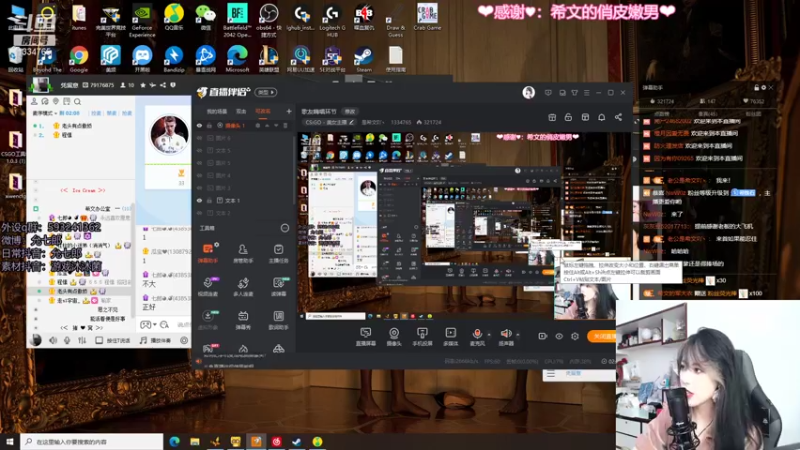The height and width of the screenshot is (450, 800).
Task: Delete the 摄像头 1 layer with the trash icon
Action: tap(285, 126)
